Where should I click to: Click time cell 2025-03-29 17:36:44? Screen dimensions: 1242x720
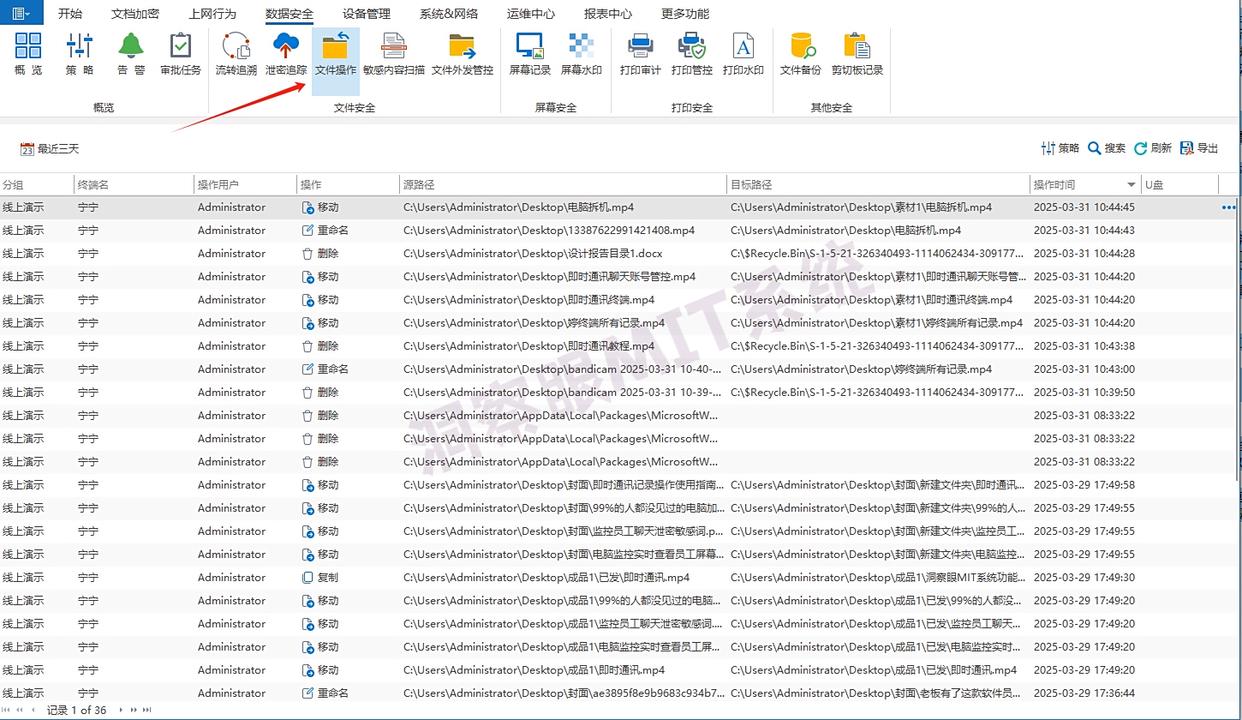click(1084, 693)
